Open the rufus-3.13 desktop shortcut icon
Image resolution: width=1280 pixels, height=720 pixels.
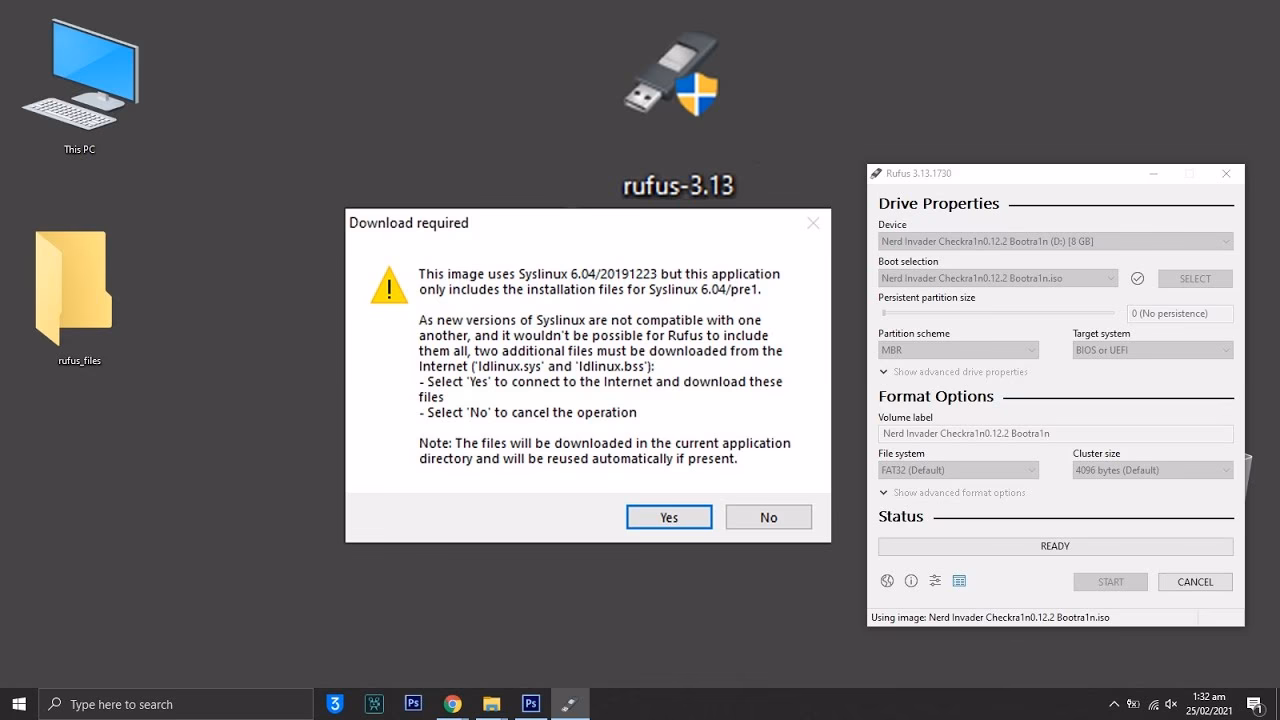[672, 76]
